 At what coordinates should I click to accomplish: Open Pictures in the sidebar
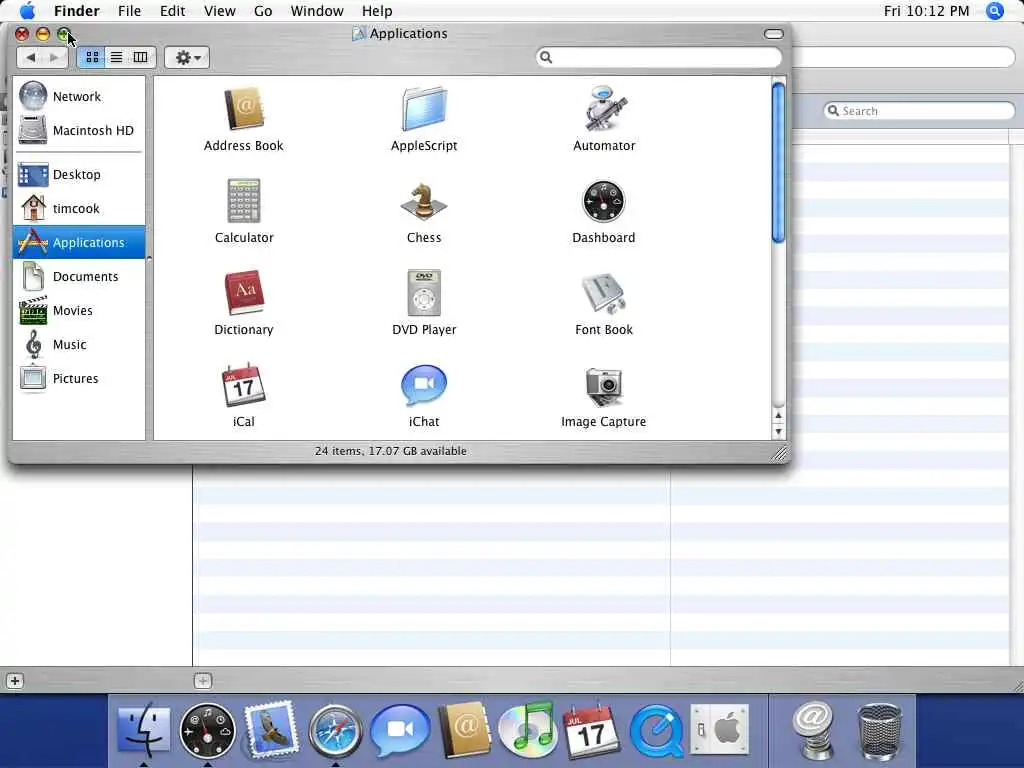[x=79, y=378]
